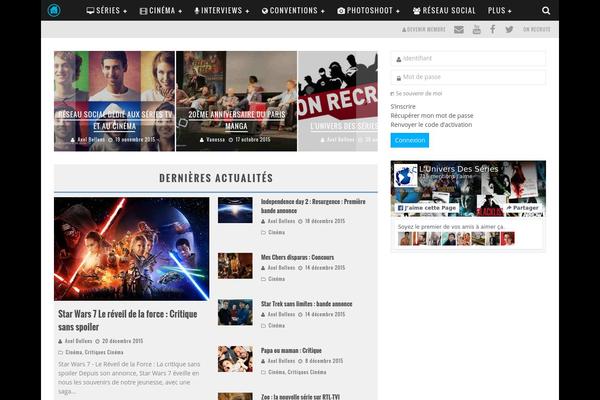Viewport: 600px width, 400px height.
Task: Expand the Photoshoot menu
Action: click(x=368, y=11)
